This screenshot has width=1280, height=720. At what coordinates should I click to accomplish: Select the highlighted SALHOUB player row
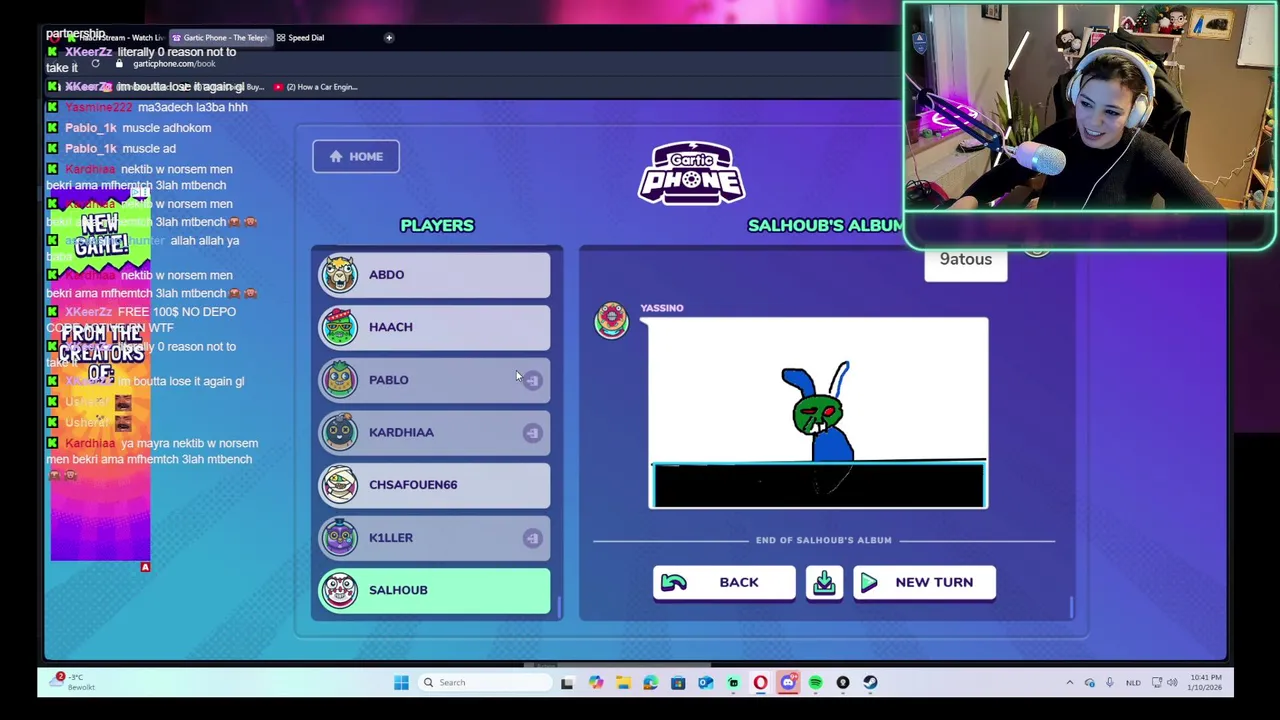coord(434,590)
